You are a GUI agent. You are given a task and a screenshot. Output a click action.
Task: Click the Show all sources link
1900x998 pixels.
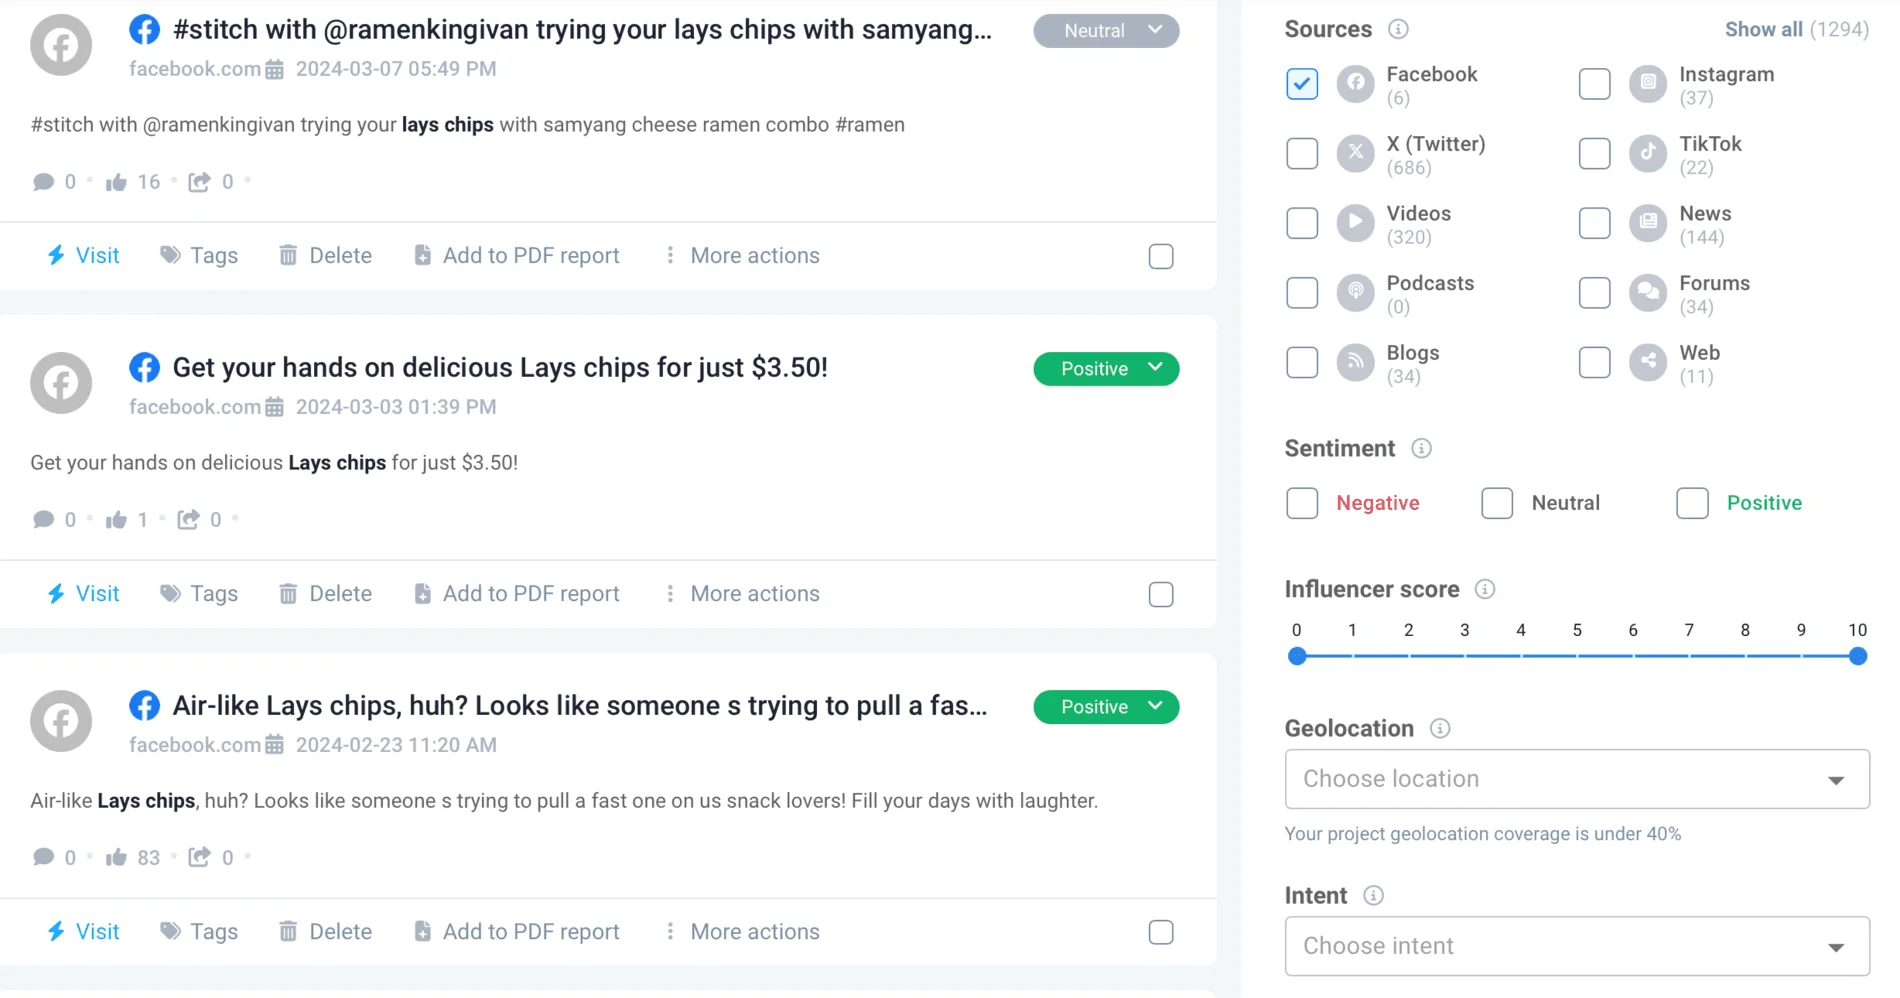click(1763, 29)
